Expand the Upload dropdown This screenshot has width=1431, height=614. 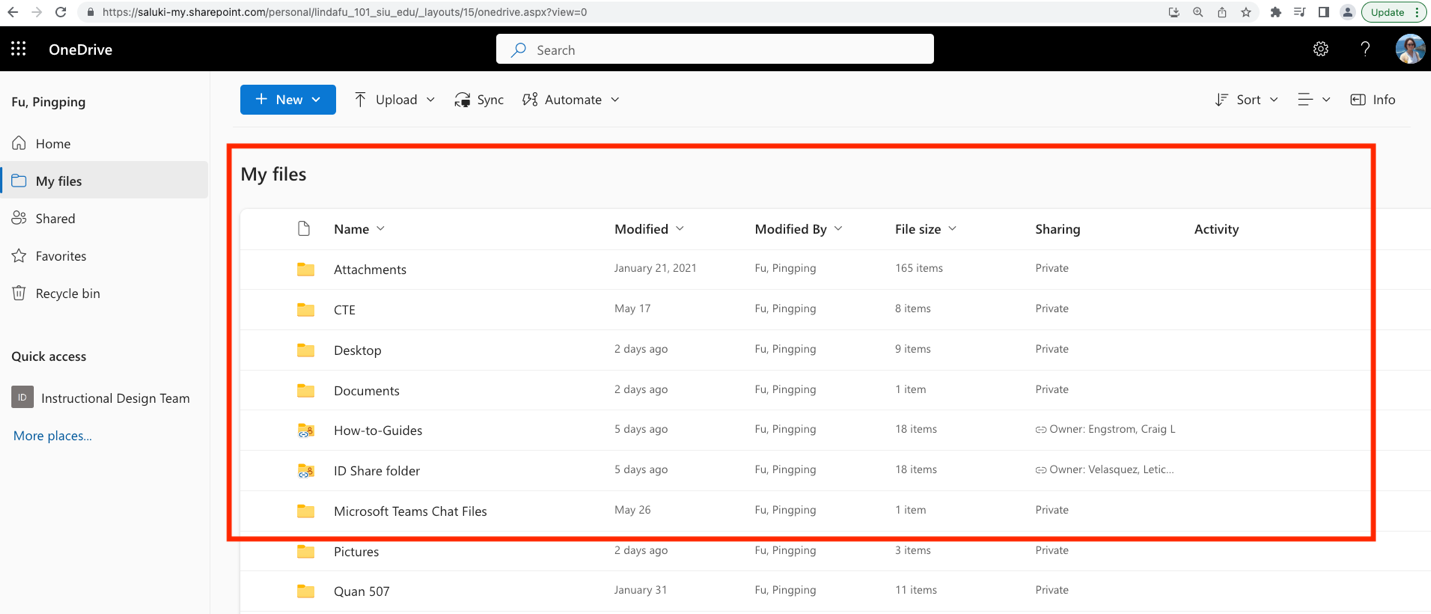click(x=431, y=100)
